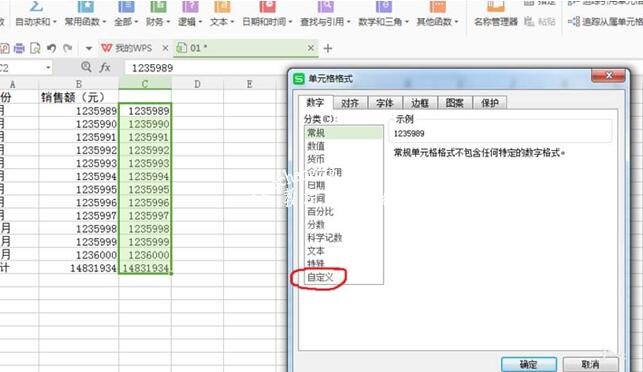Image resolution: width=643 pixels, height=372 pixels.
Task: Expand the 财务 dropdown arrow
Action: coord(168,22)
